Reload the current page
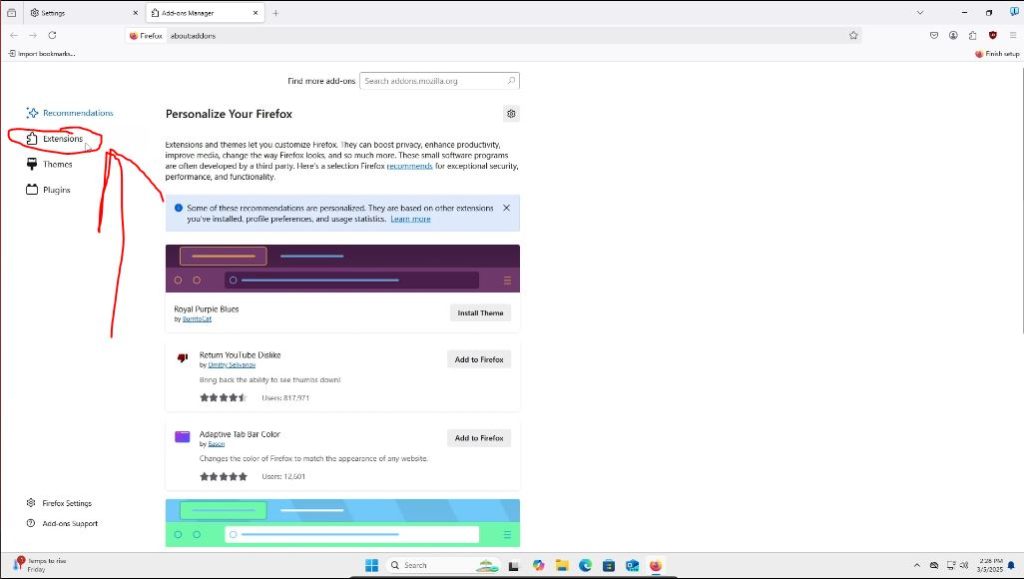The width and height of the screenshot is (1024, 579). [x=52, y=35]
